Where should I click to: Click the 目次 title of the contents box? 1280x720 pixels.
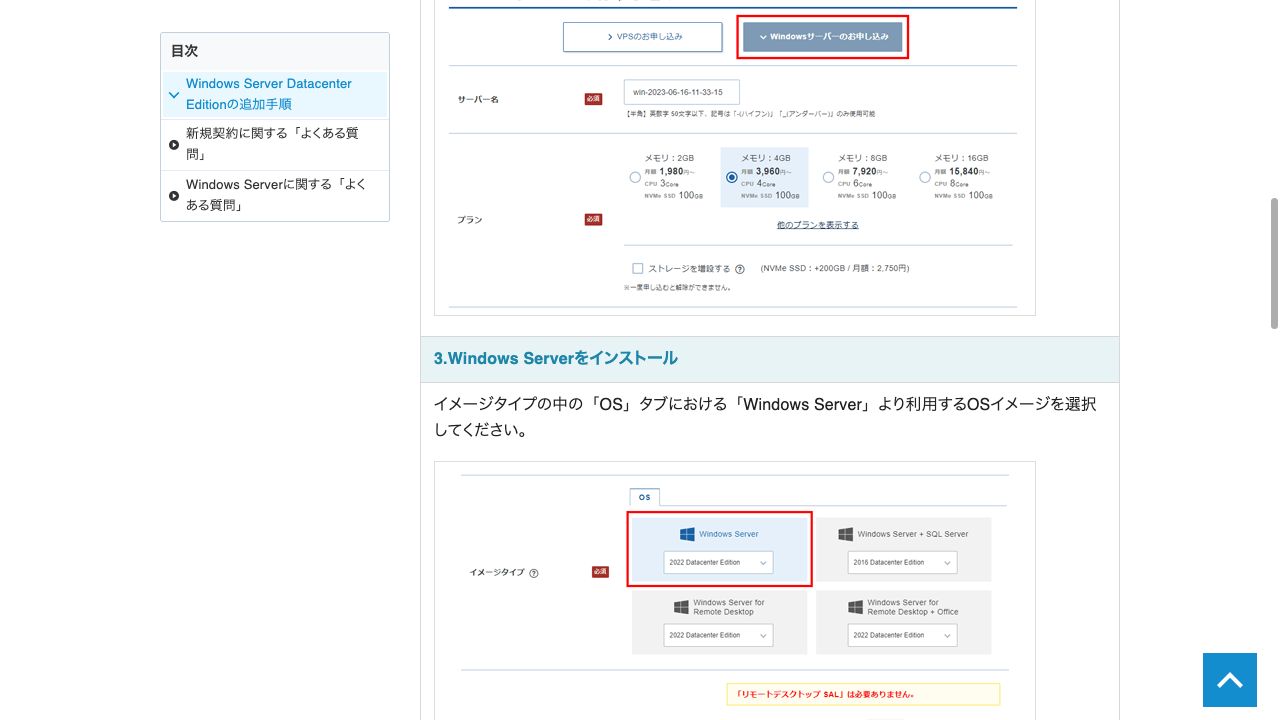184,51
